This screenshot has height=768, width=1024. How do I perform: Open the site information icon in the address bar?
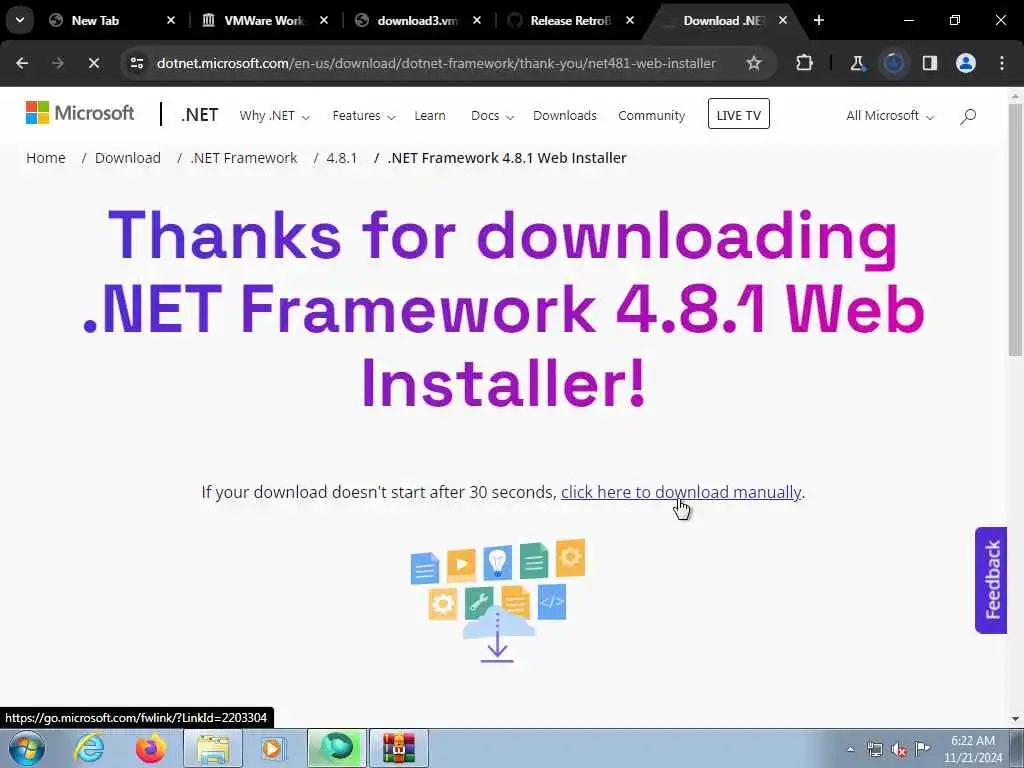(136, 63)
